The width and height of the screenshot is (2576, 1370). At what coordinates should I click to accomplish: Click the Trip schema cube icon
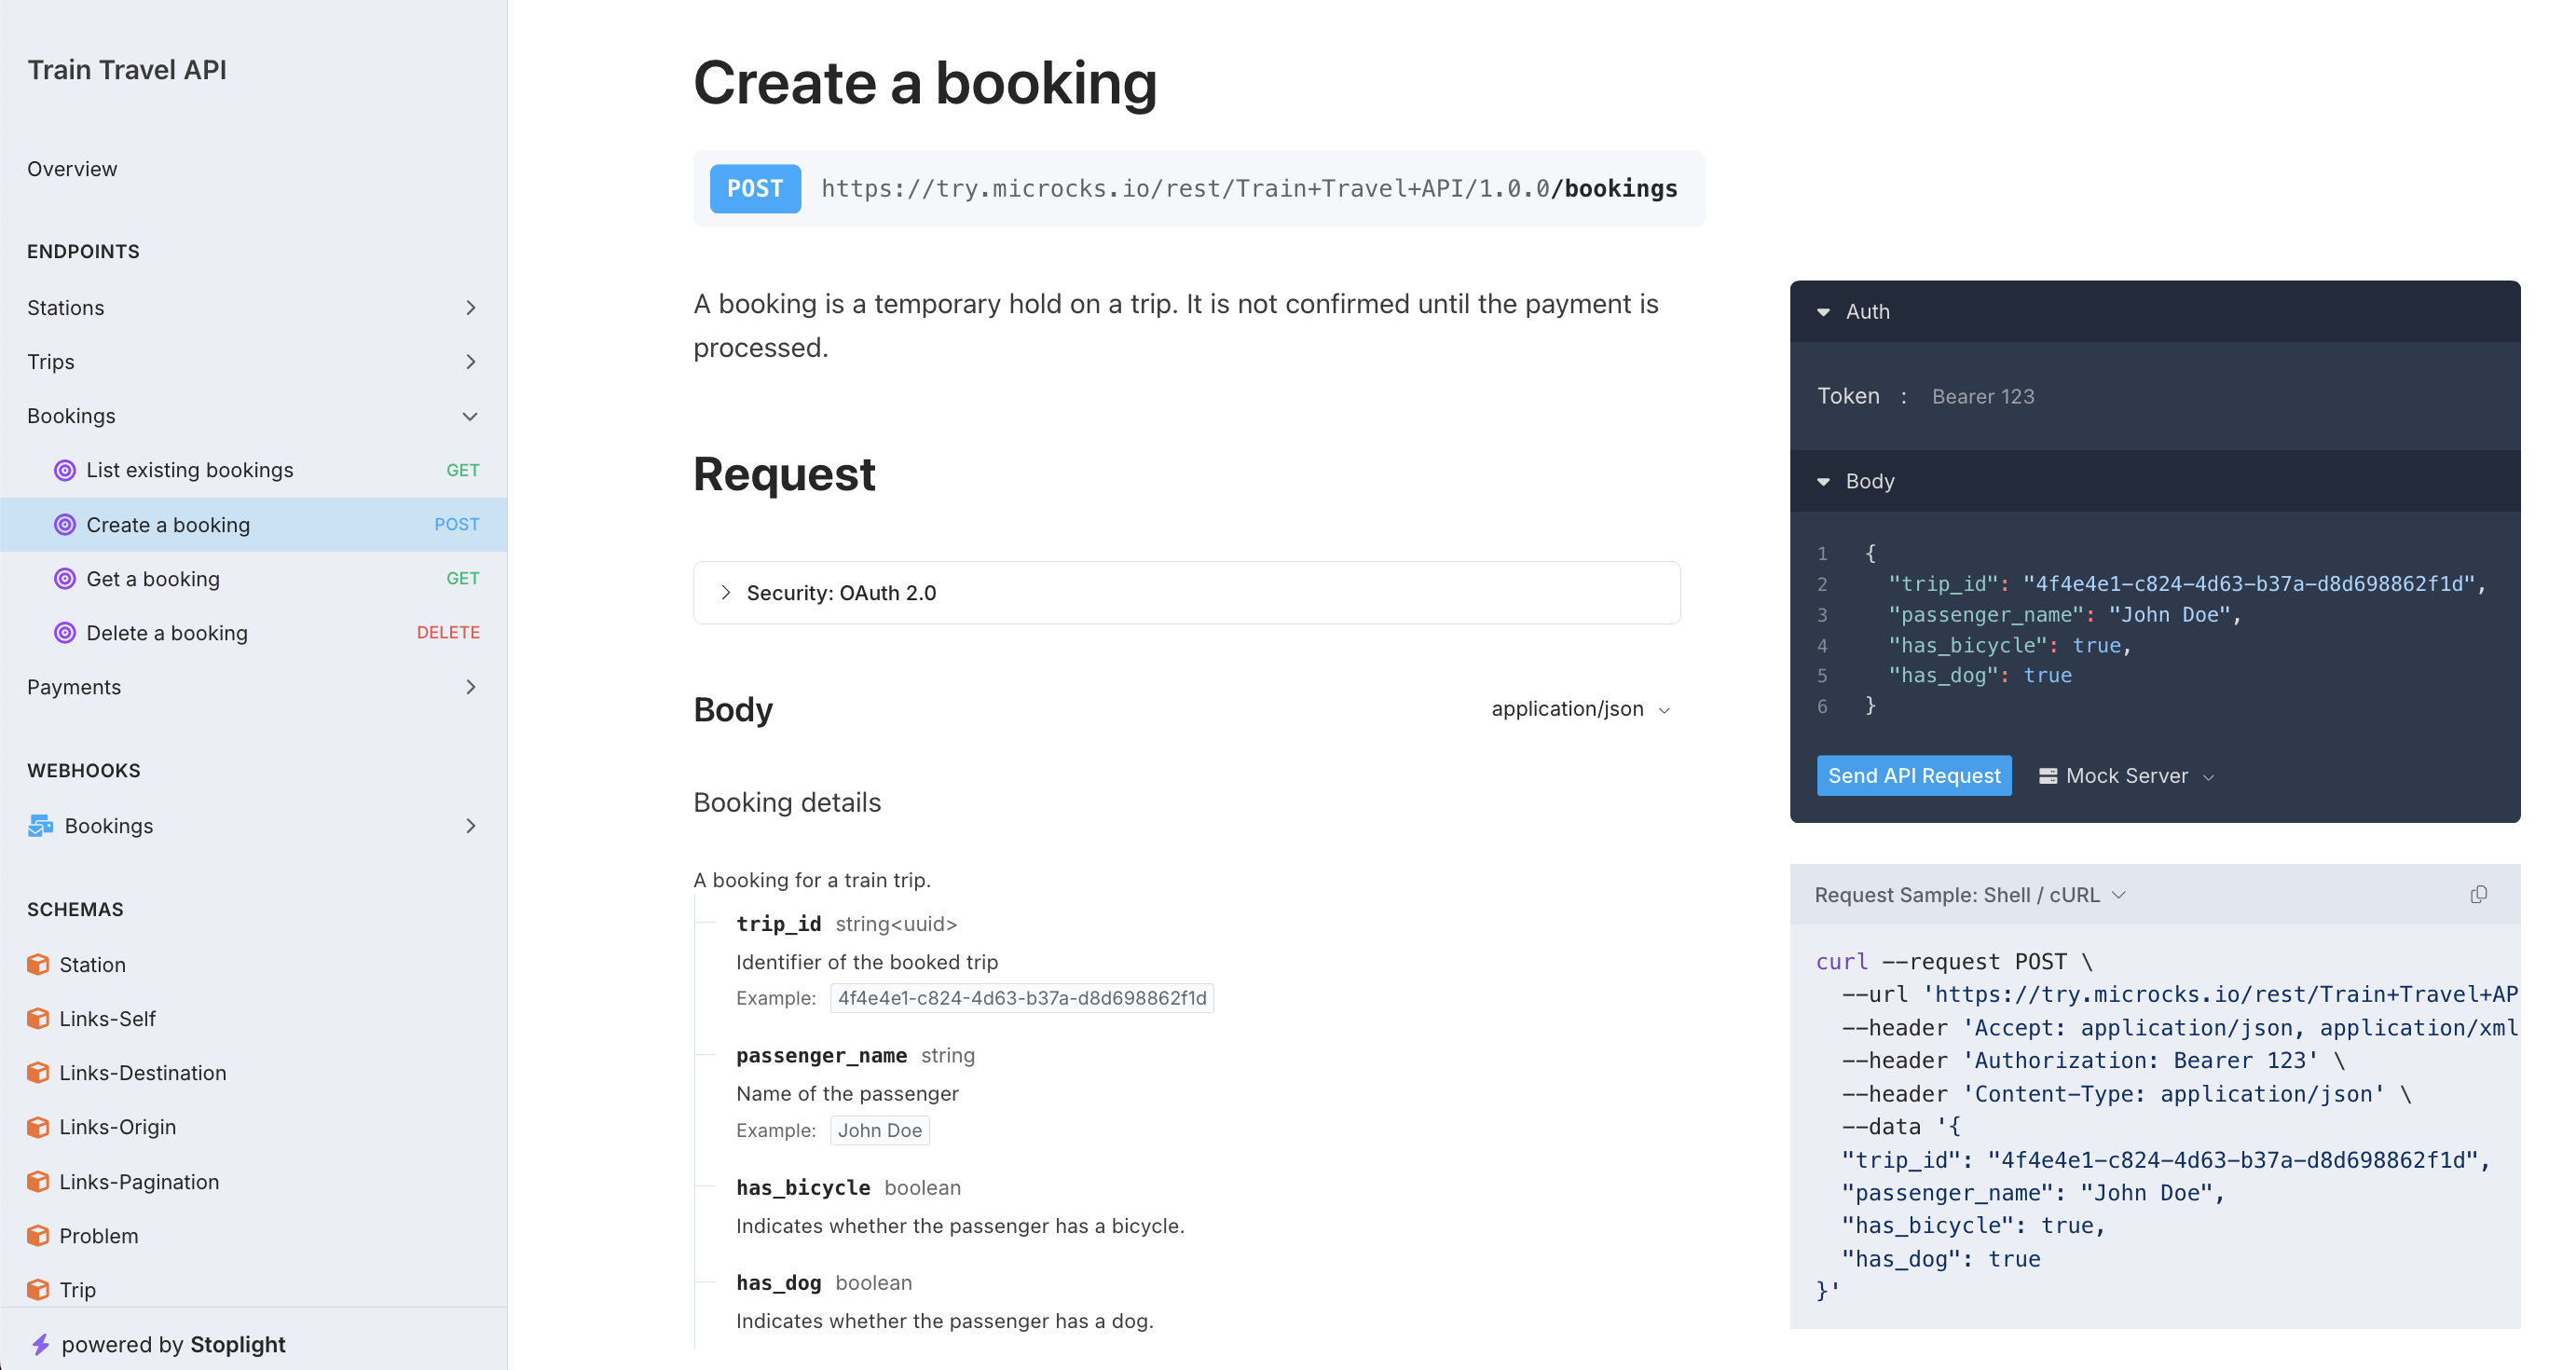38,1289
